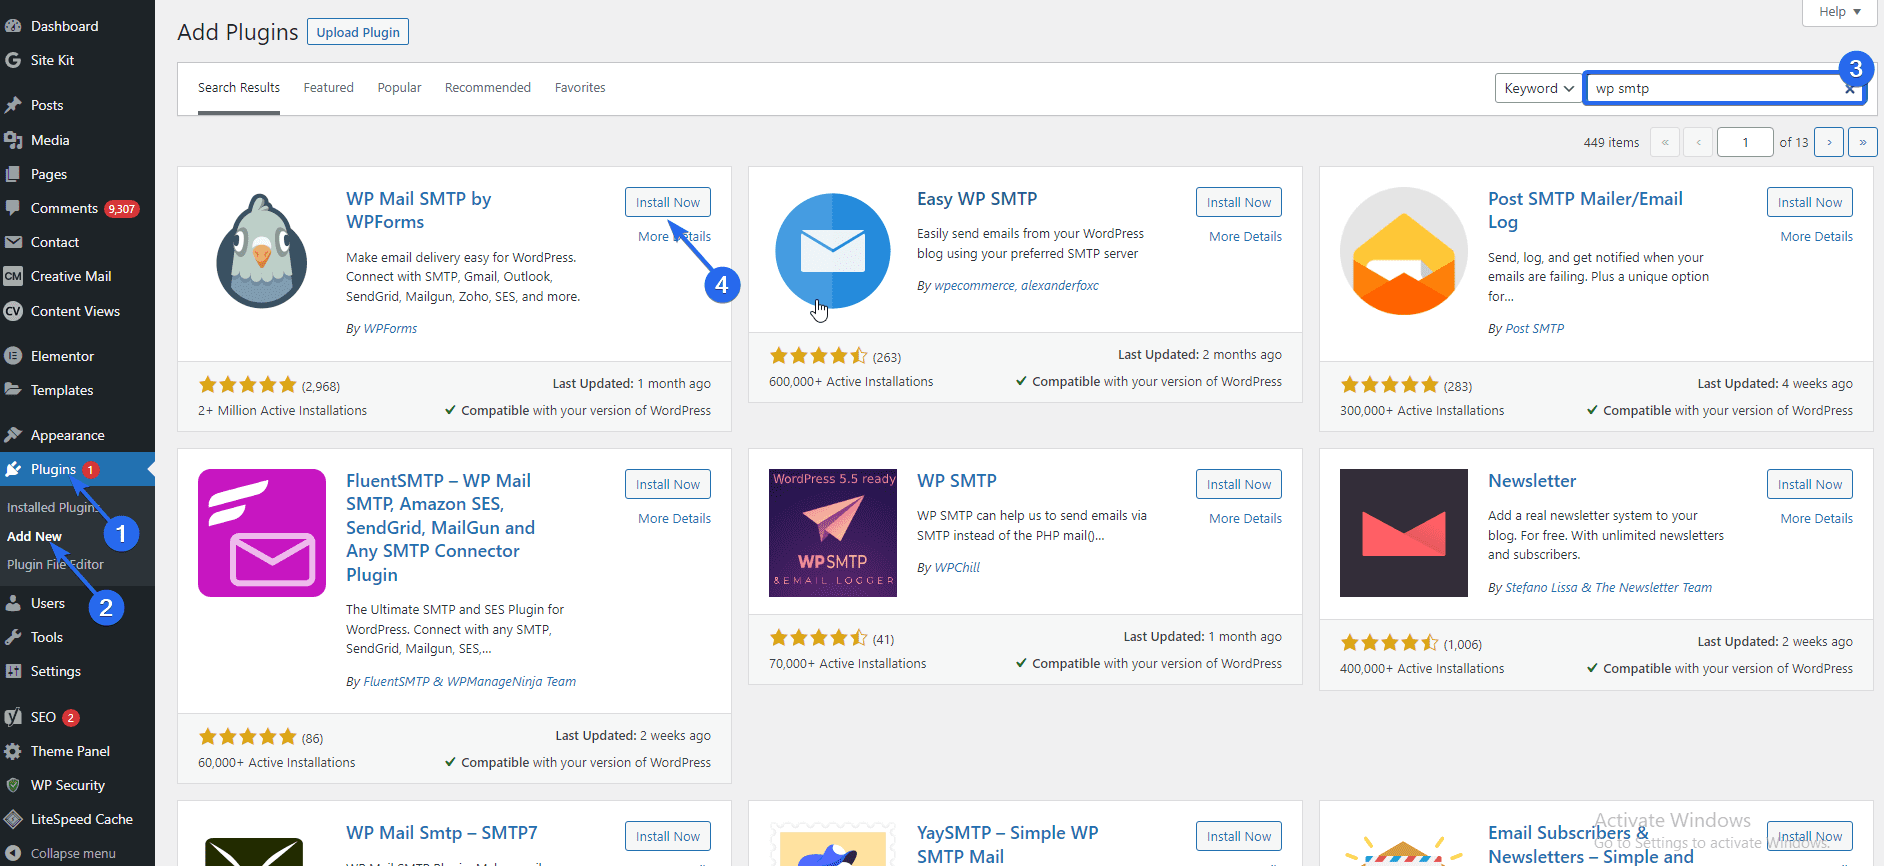Click the Templates folder icon
This screenshot has width=1884, height=866.
pyautogui.click(x=13, y=390)
